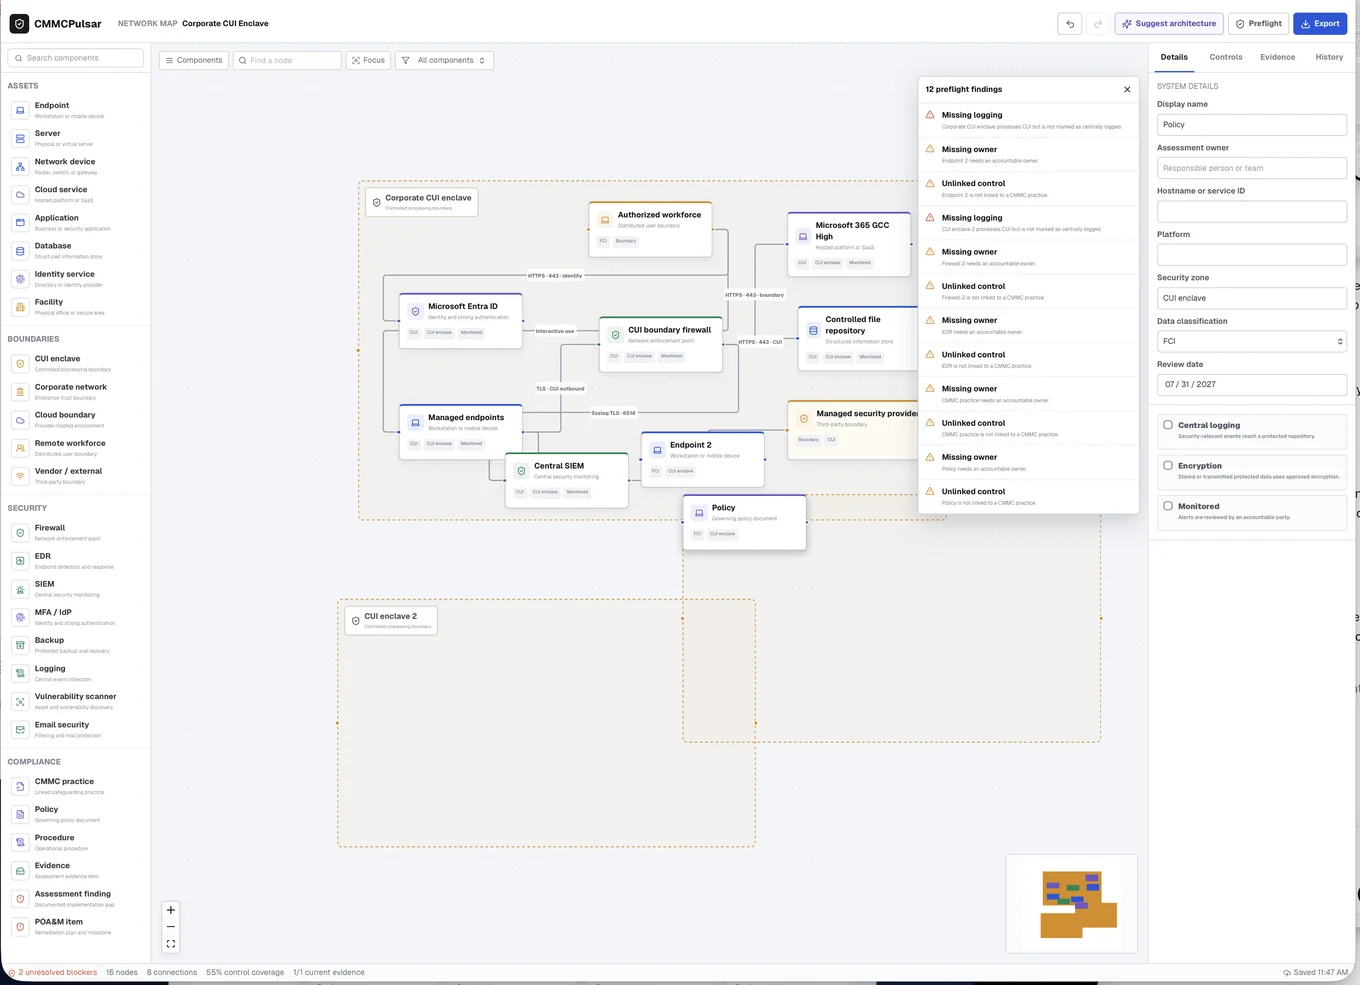The width and height of the screenshot is (1360, 985).
Task: Open the History tab
Action: (x=1329, y=57)
